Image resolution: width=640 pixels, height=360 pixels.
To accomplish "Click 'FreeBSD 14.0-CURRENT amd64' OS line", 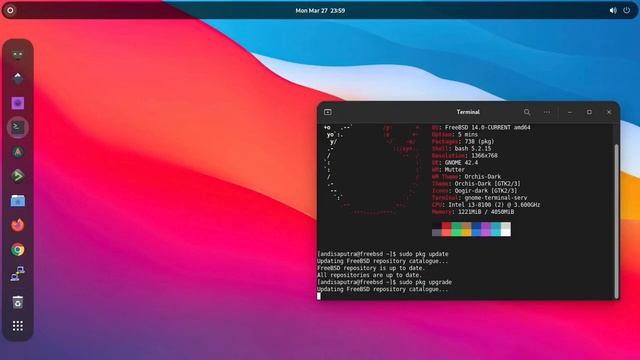I will coord(487,127).
